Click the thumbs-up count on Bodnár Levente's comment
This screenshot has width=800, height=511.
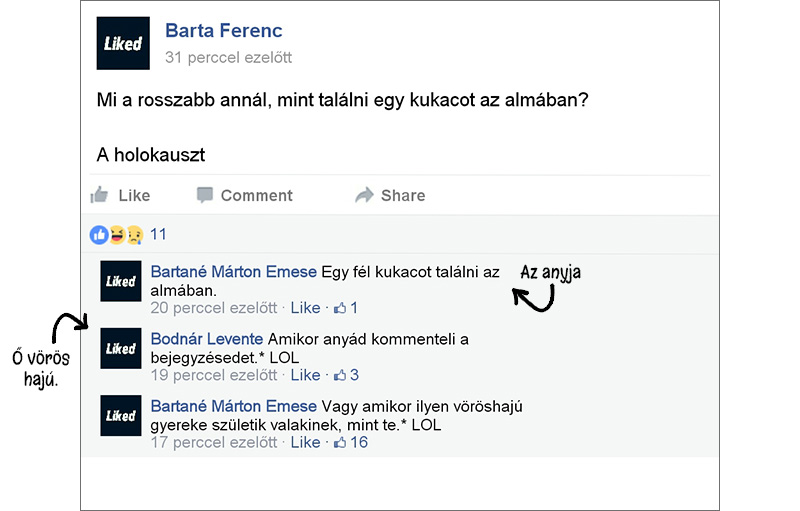coord(346,375)
